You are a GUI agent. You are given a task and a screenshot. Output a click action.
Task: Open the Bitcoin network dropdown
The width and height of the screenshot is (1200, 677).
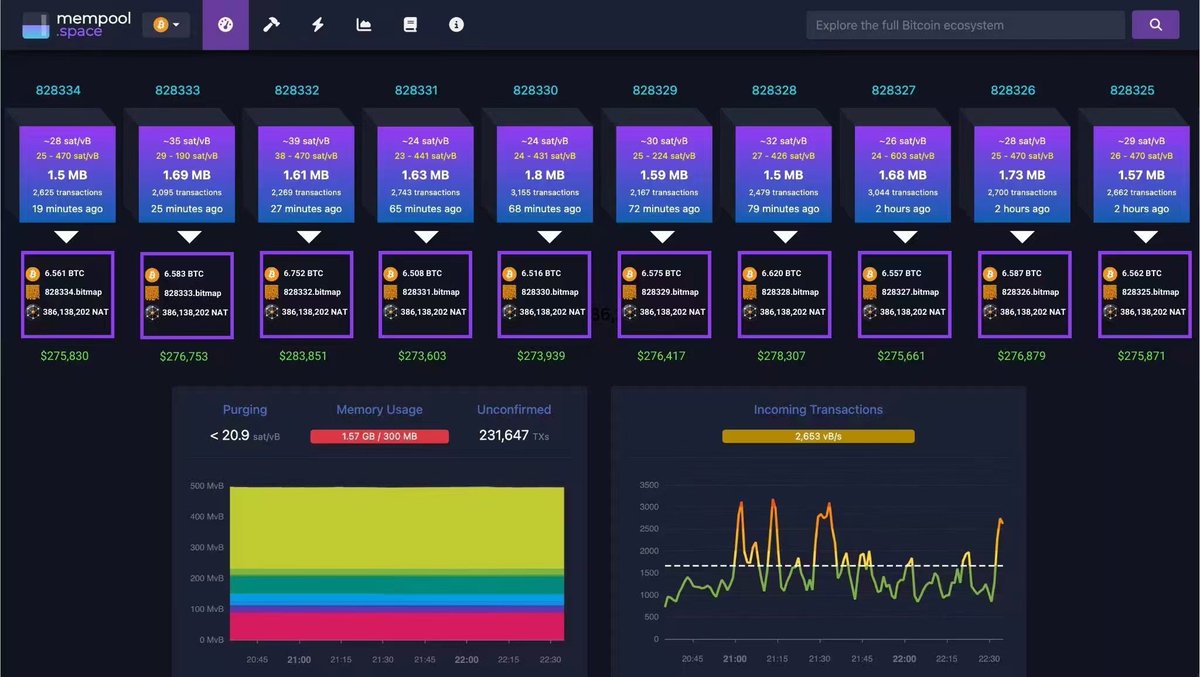[176, 24]
